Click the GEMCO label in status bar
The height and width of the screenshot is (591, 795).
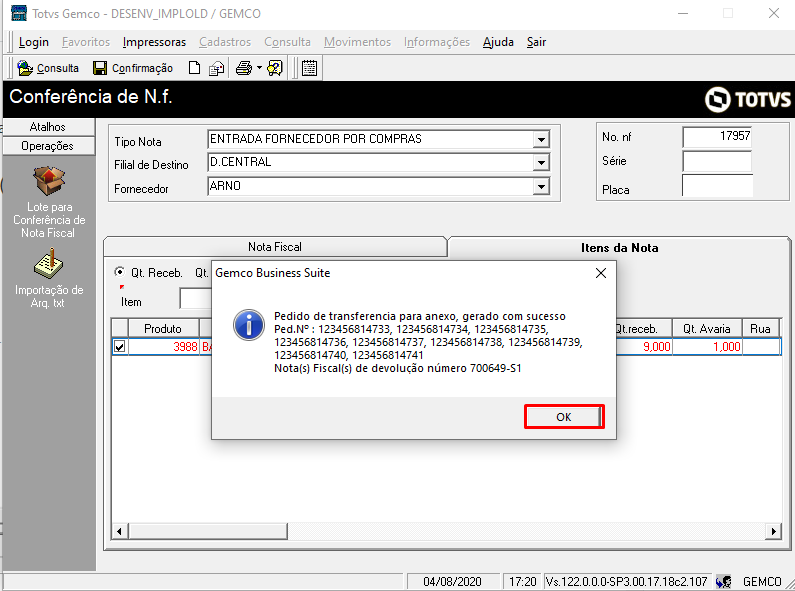(x=762, y=582)
